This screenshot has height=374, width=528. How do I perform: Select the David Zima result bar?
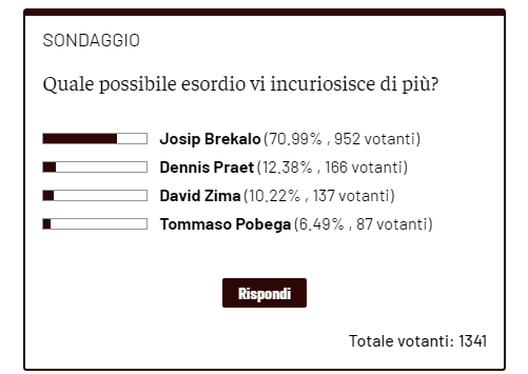tap(95, 196)
